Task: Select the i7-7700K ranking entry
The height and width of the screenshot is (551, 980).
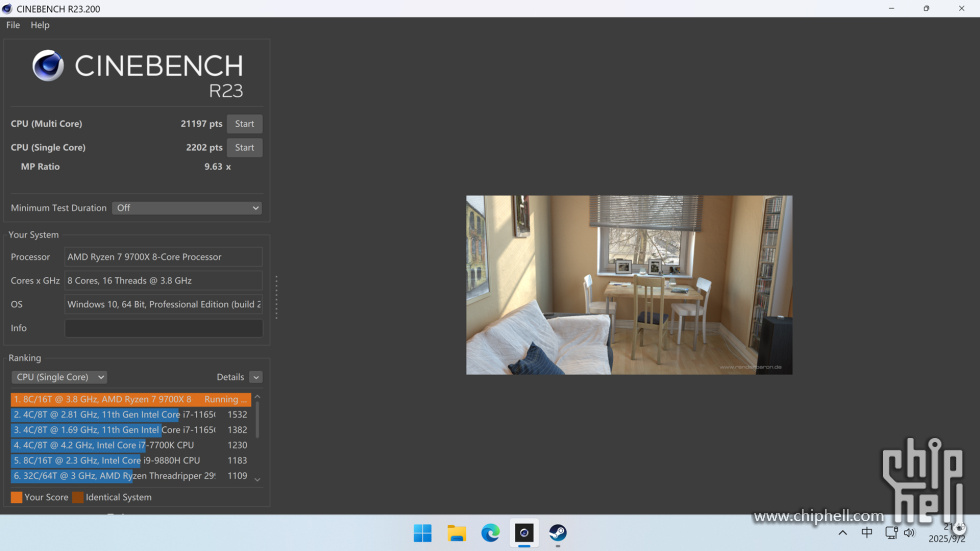Action: [x=131, y=445]
